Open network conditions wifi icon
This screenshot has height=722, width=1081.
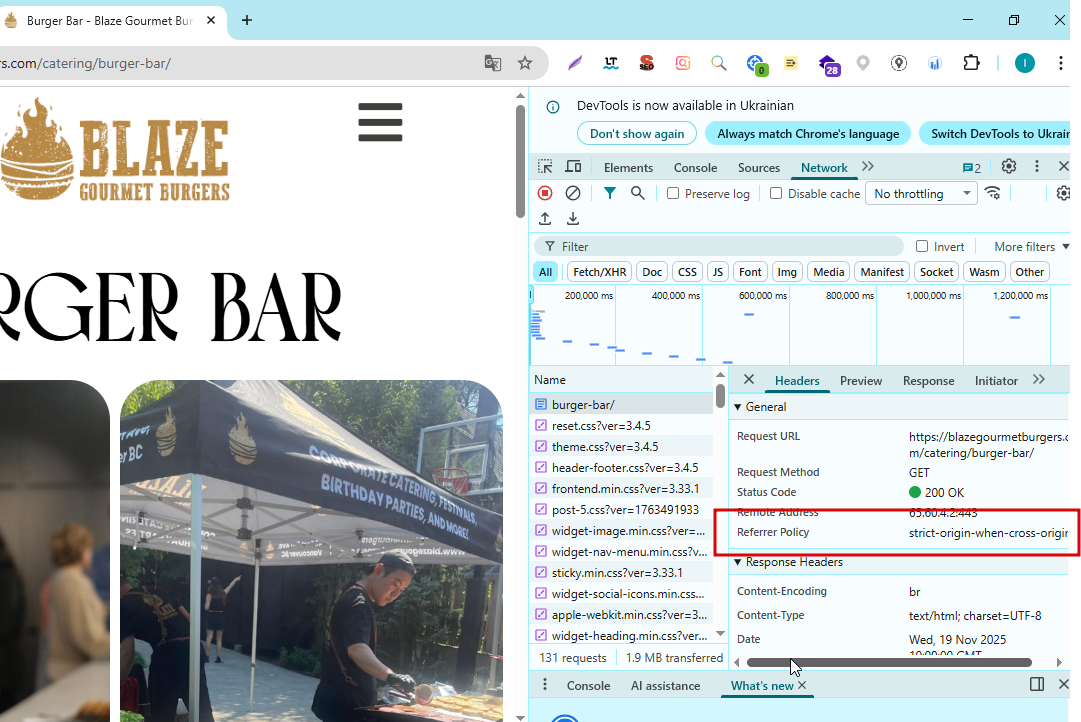(x=993, y=194)
